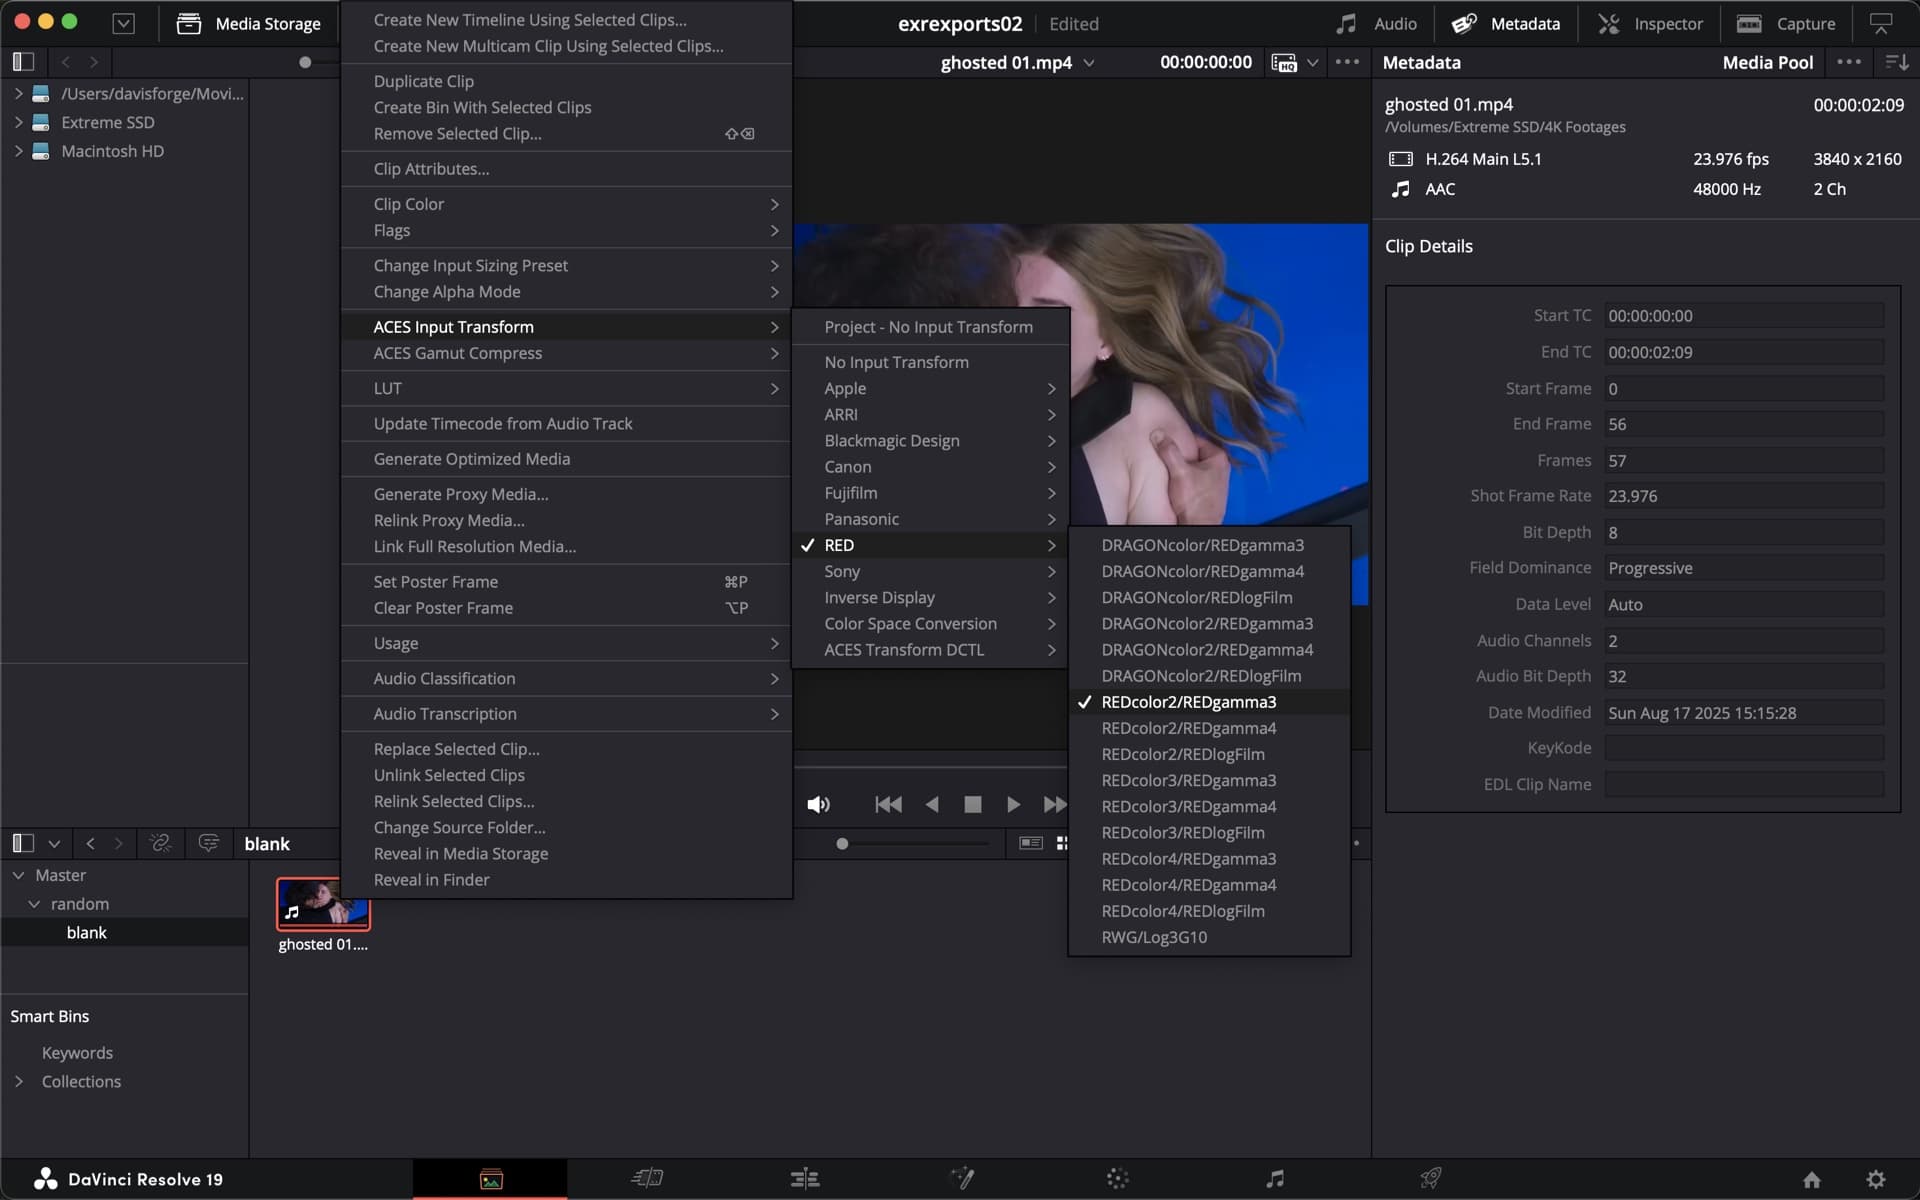Open the ARRI input transform submenu
This screenshot has height=1200, width=1920.
pyautogui.click(x=930, y=414)
